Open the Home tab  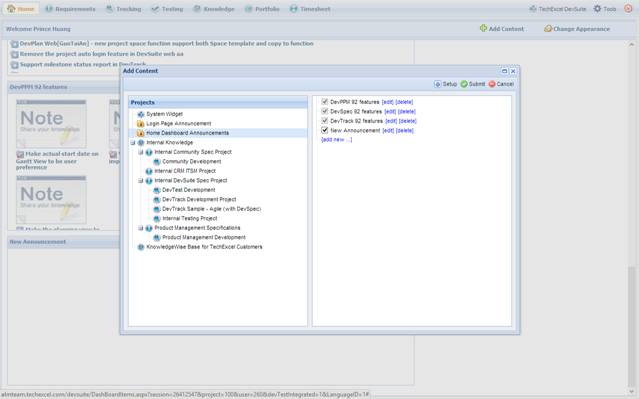pyautogui.click(x=21, y=9)
